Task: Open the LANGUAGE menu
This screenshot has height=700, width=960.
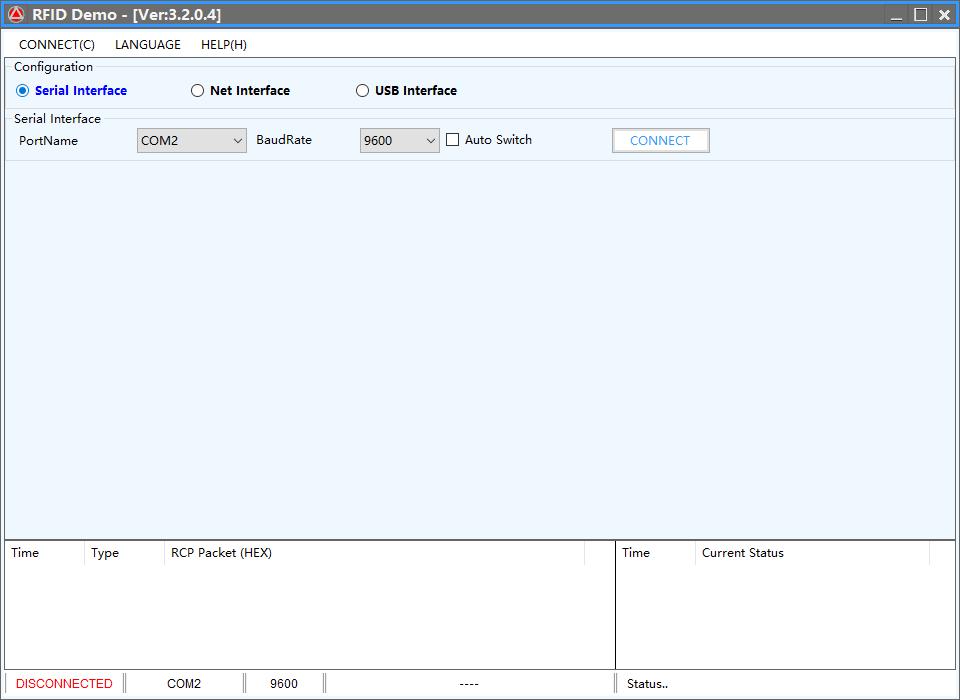Action: coord(148,45)
